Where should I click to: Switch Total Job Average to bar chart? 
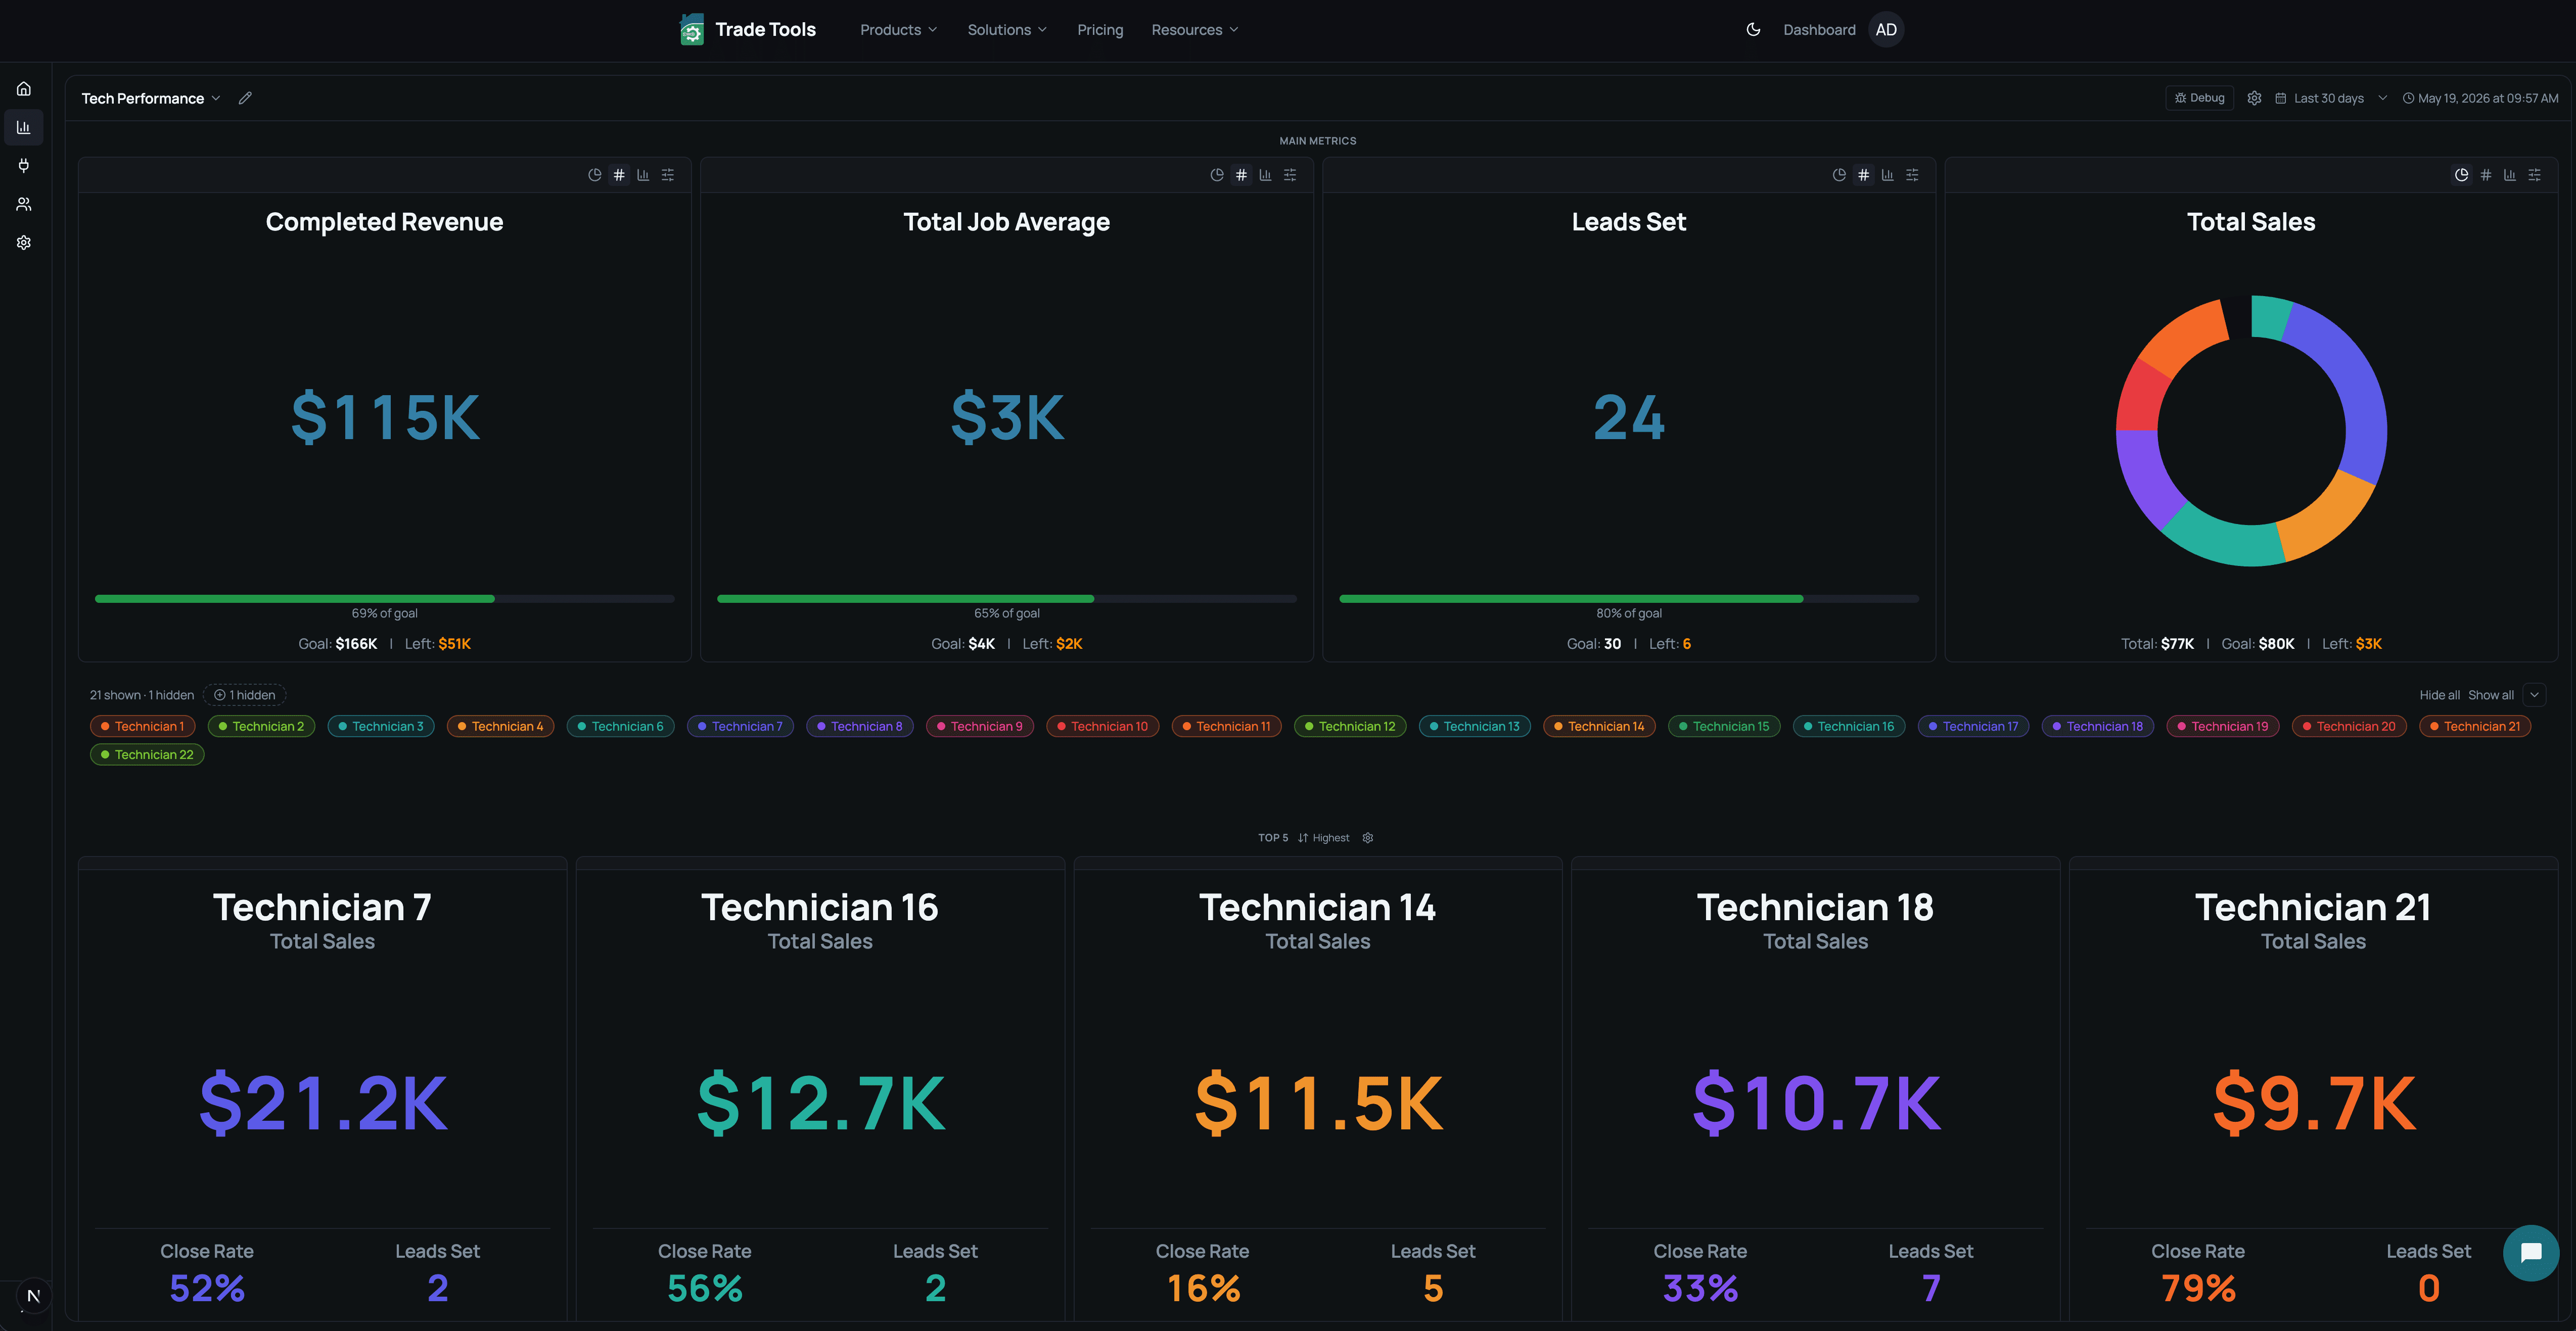pos(1265,175)
